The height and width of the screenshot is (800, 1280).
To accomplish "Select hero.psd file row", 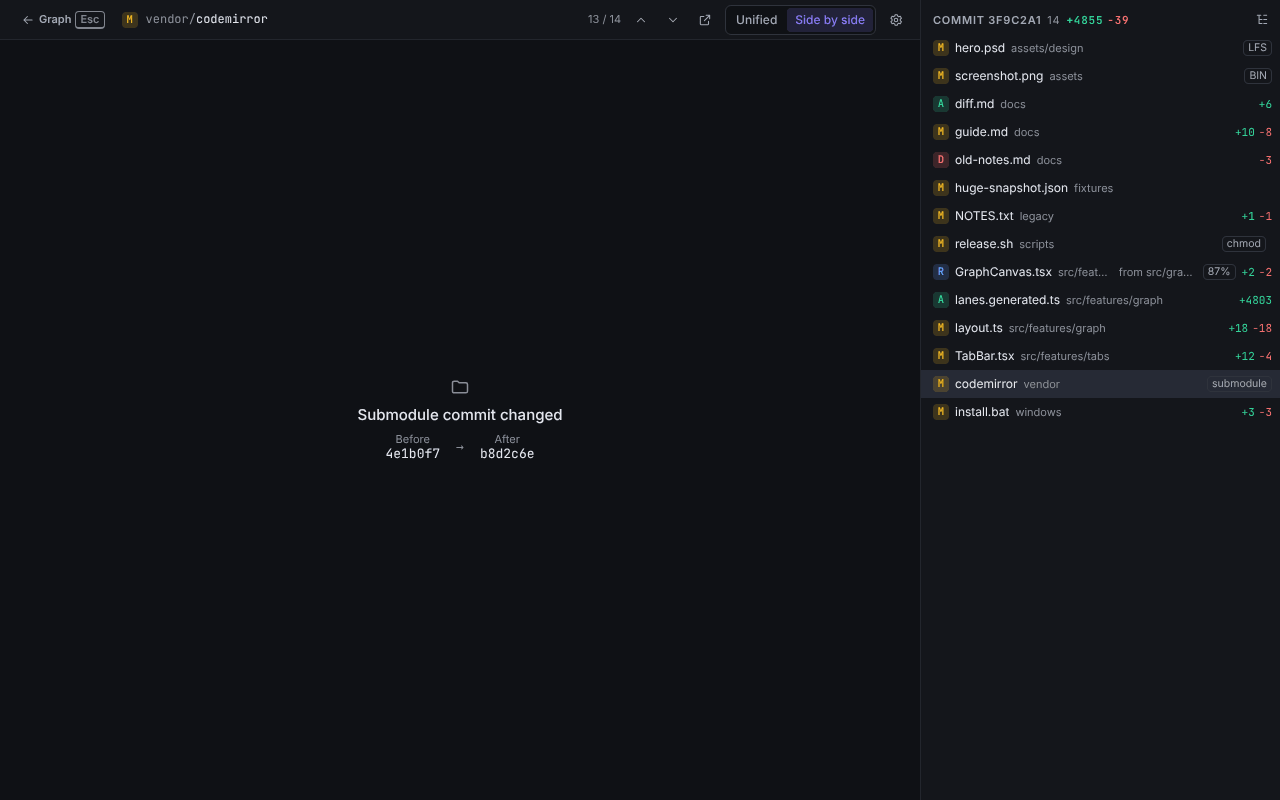I will [x=1100, y=48].
